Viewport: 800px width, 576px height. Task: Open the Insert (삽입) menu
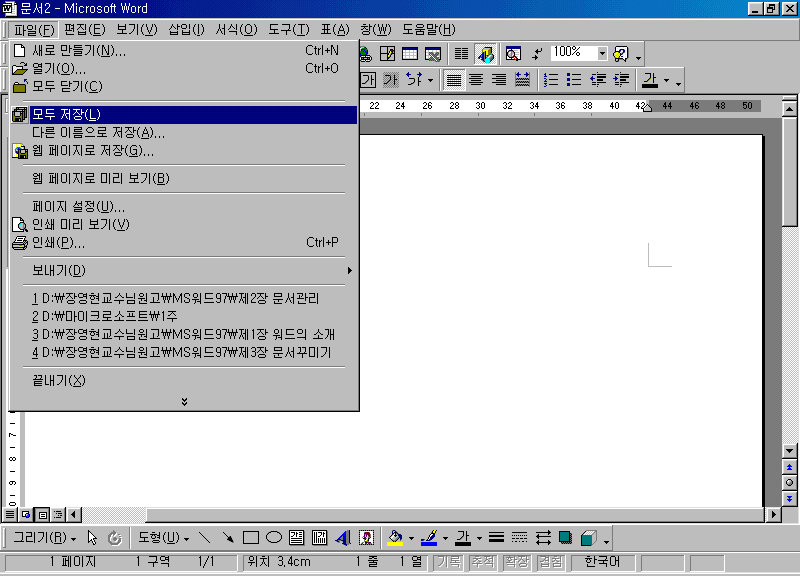click(186, 30)
